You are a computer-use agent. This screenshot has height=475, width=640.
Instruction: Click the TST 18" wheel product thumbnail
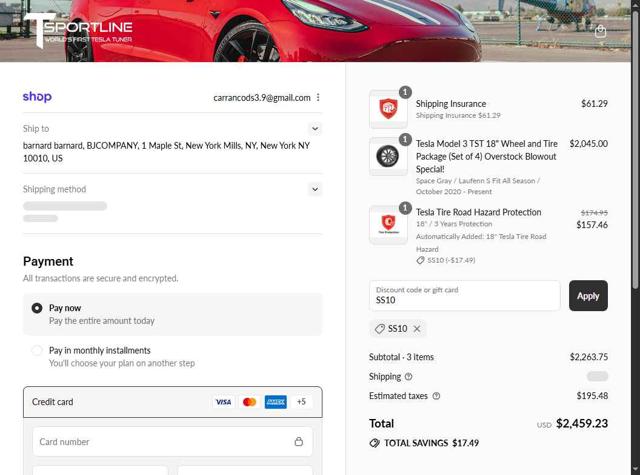point(388,156)
